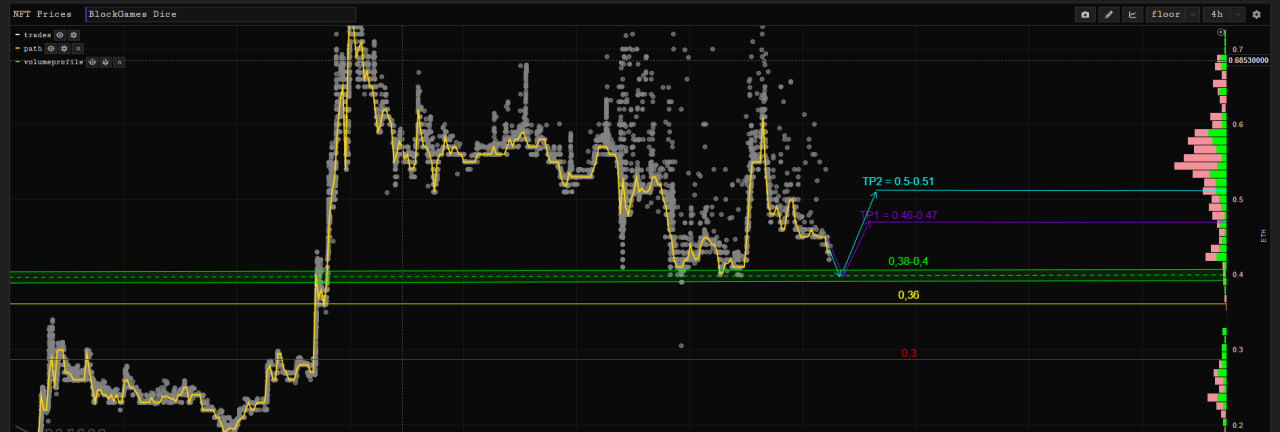Image resolution: width=1280 pixels, height=432 pixels.
Task: Click the ETH axis unit label
Action: tap(1264, 236)
